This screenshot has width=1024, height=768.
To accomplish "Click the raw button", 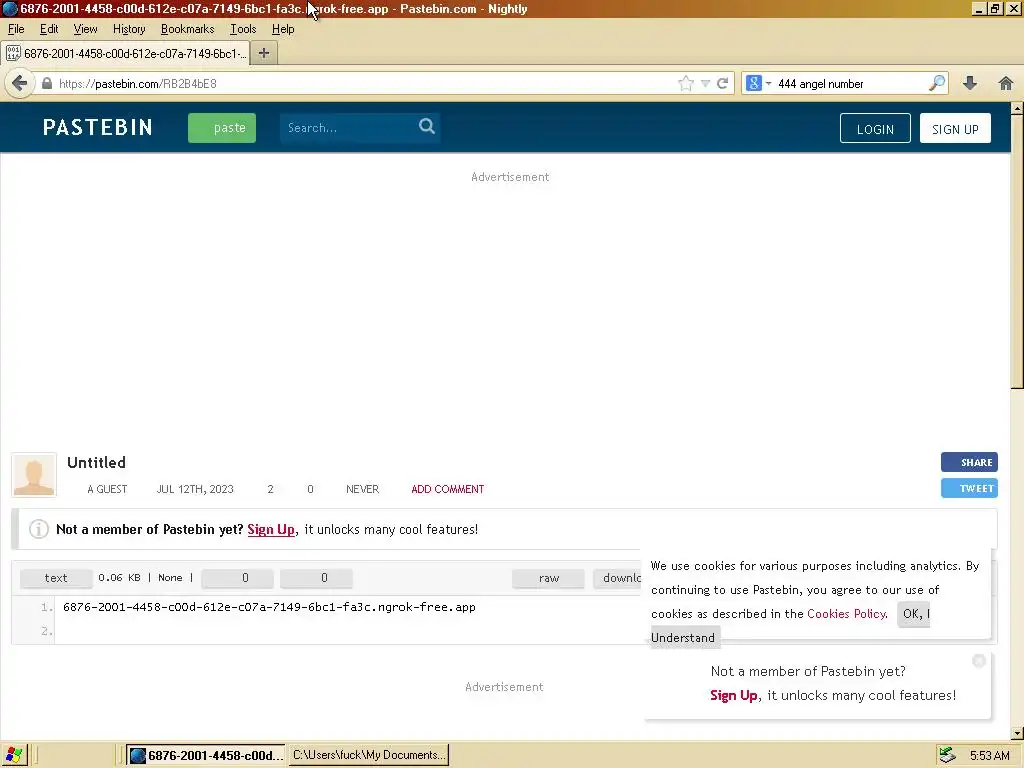I will click(549, 578).
